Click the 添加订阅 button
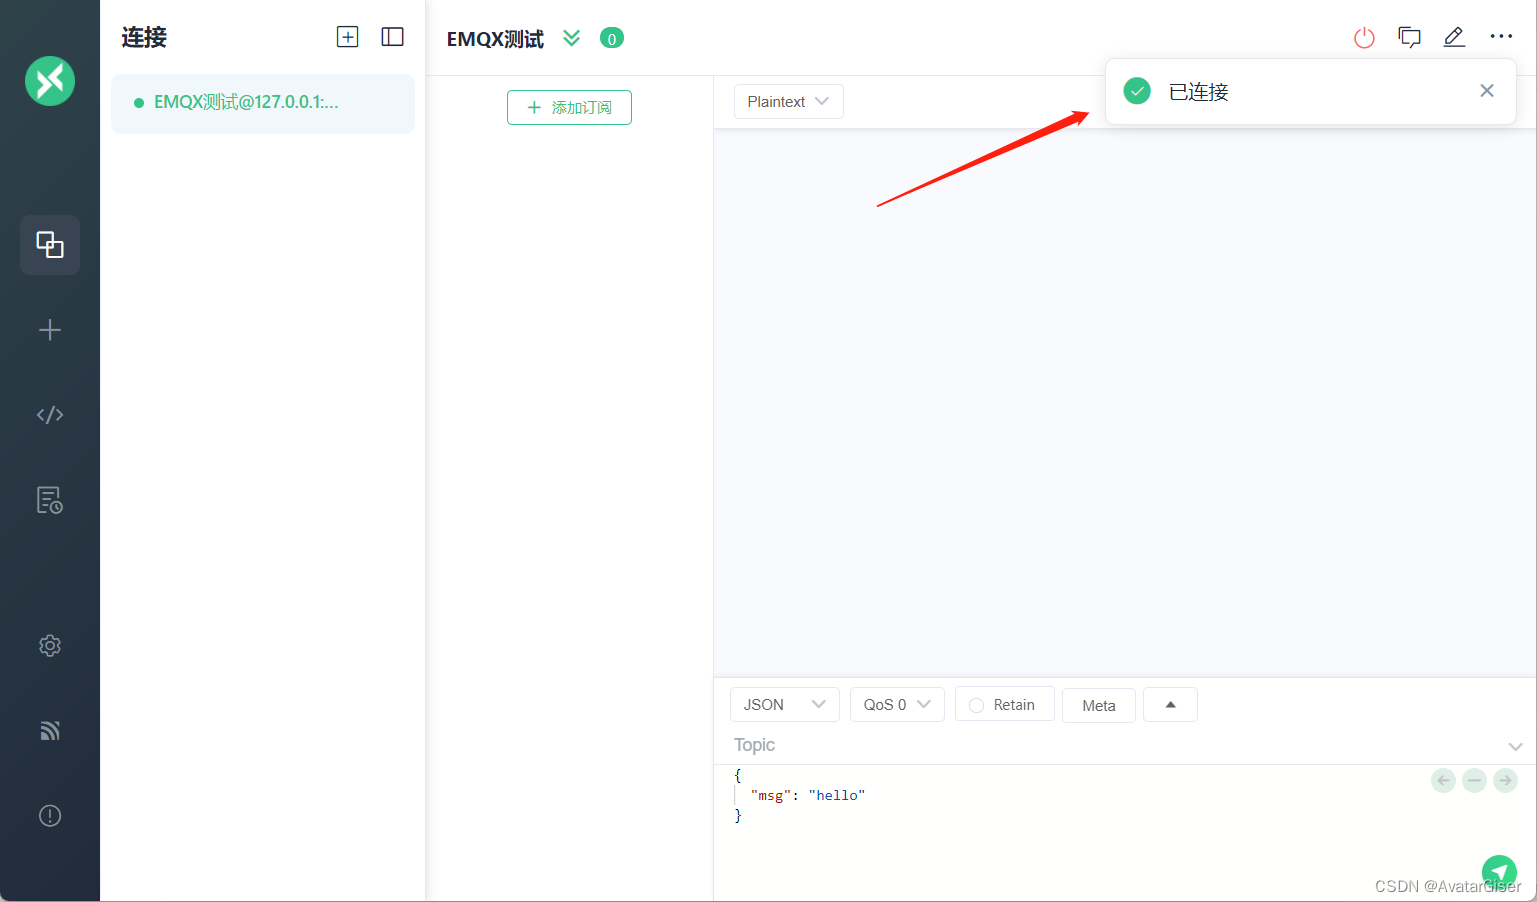Screen dimensions: 1537x902 tap(569, 107)
